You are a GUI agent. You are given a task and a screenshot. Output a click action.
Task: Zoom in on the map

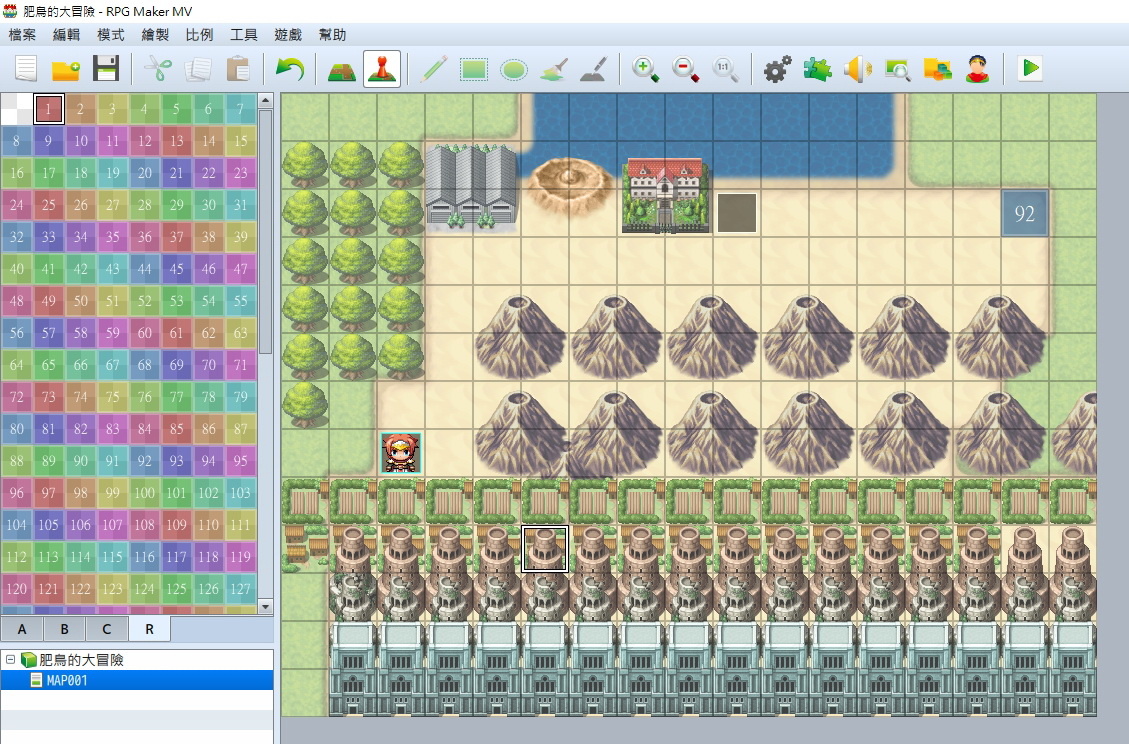point(645,69)
